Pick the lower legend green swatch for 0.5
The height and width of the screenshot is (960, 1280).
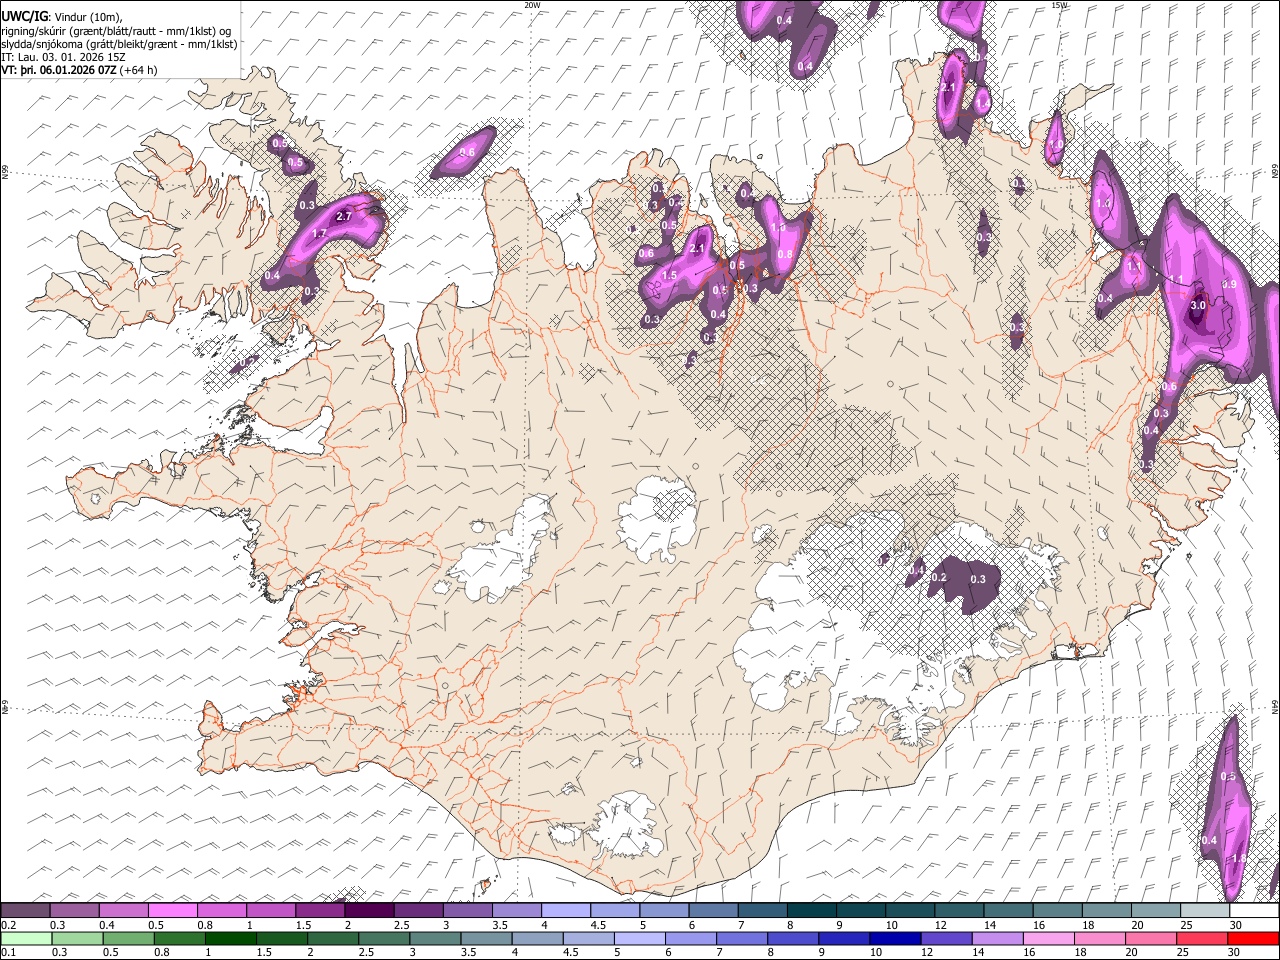click(129, 938)
